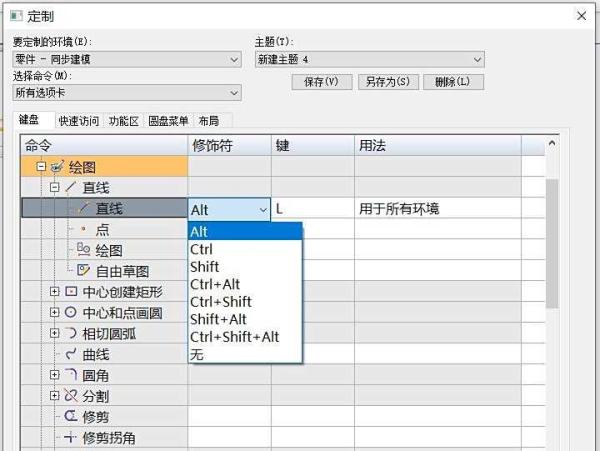This screenshot has width=600, height=451.
Task: Click the 保存(V) button
Action: pos(322,82)
